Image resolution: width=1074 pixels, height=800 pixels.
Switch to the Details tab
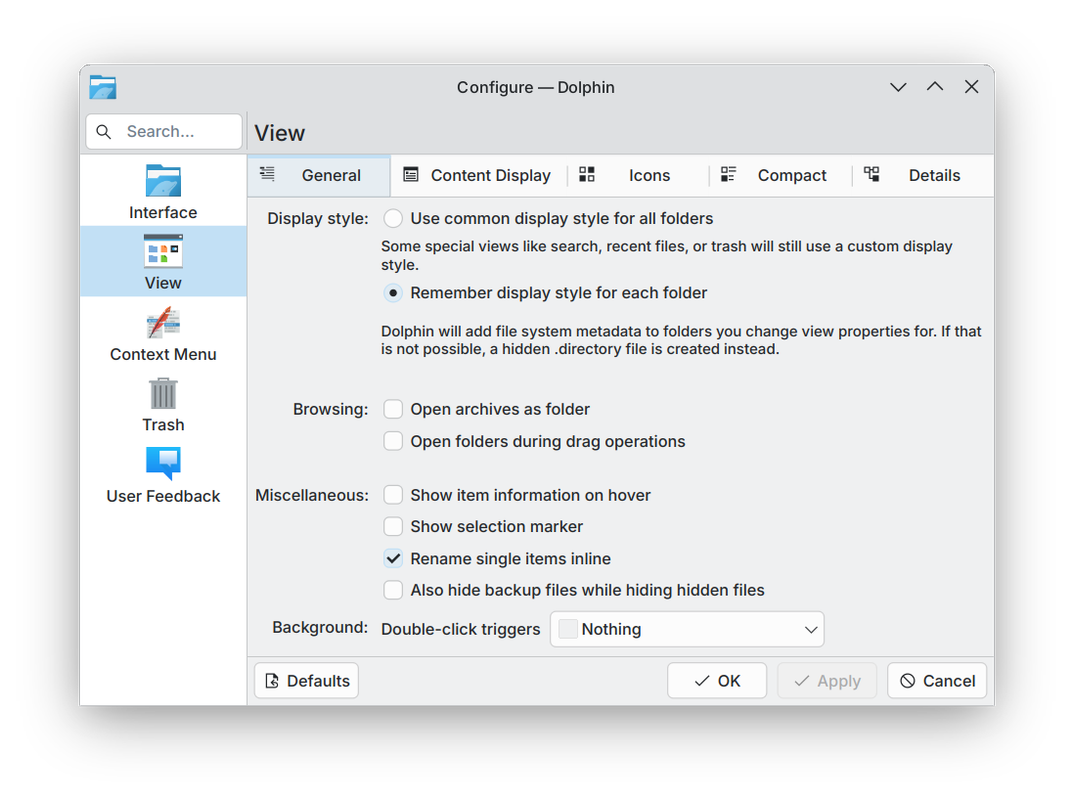[923, 175]
